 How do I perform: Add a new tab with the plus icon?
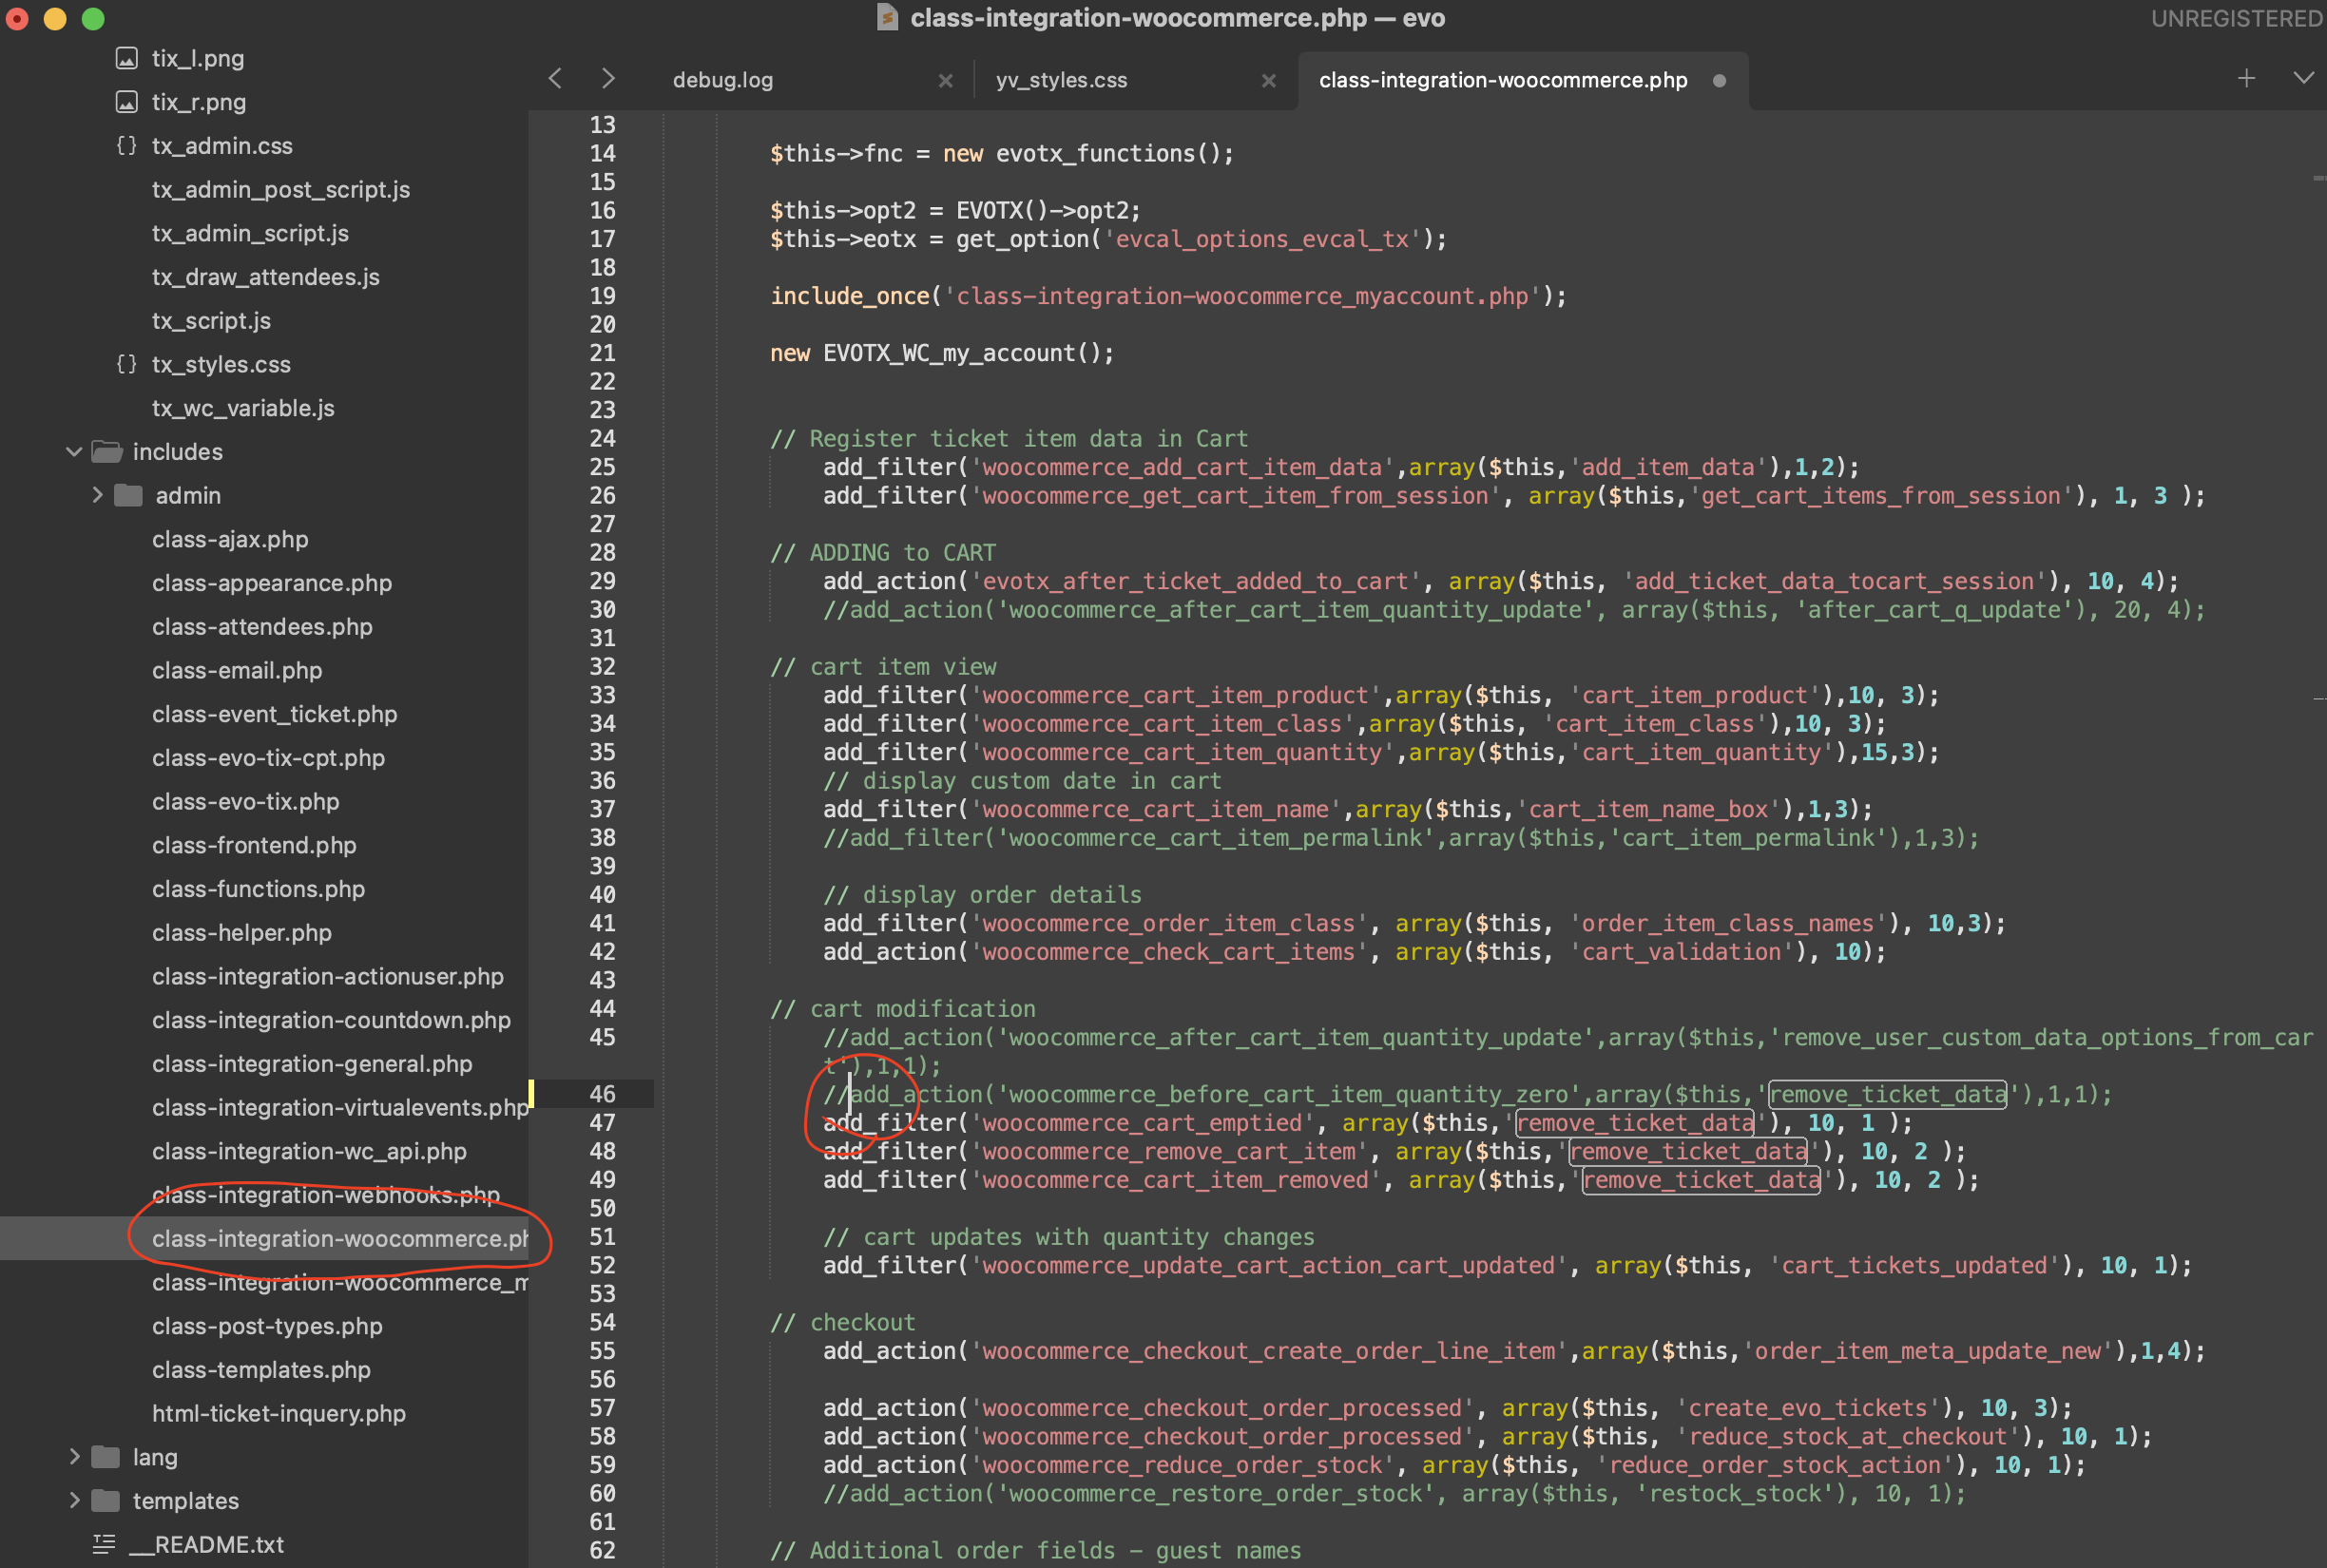pos(2246,78)
